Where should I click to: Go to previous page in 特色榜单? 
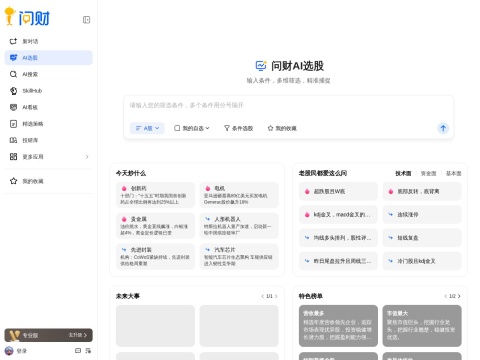[446, 296]
